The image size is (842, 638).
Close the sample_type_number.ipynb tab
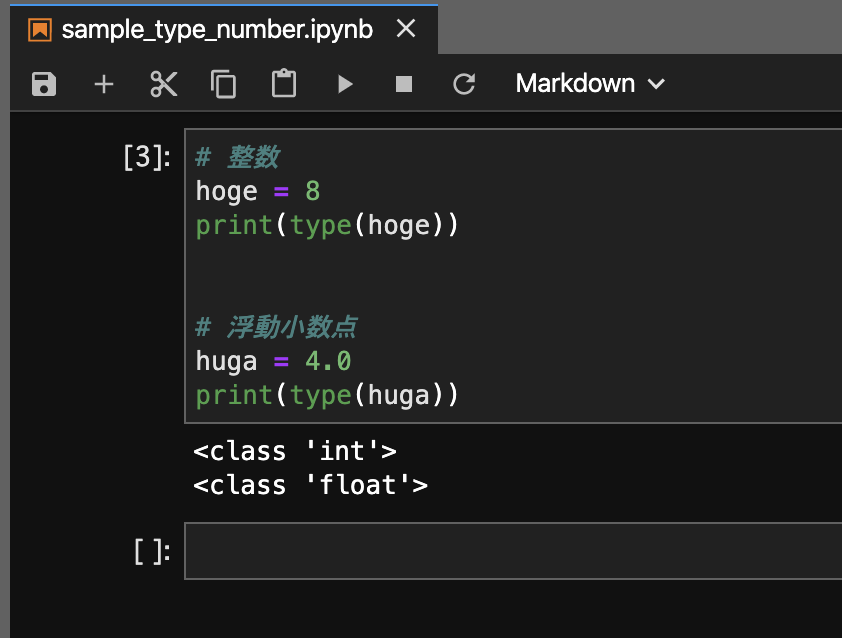point(406,28)
